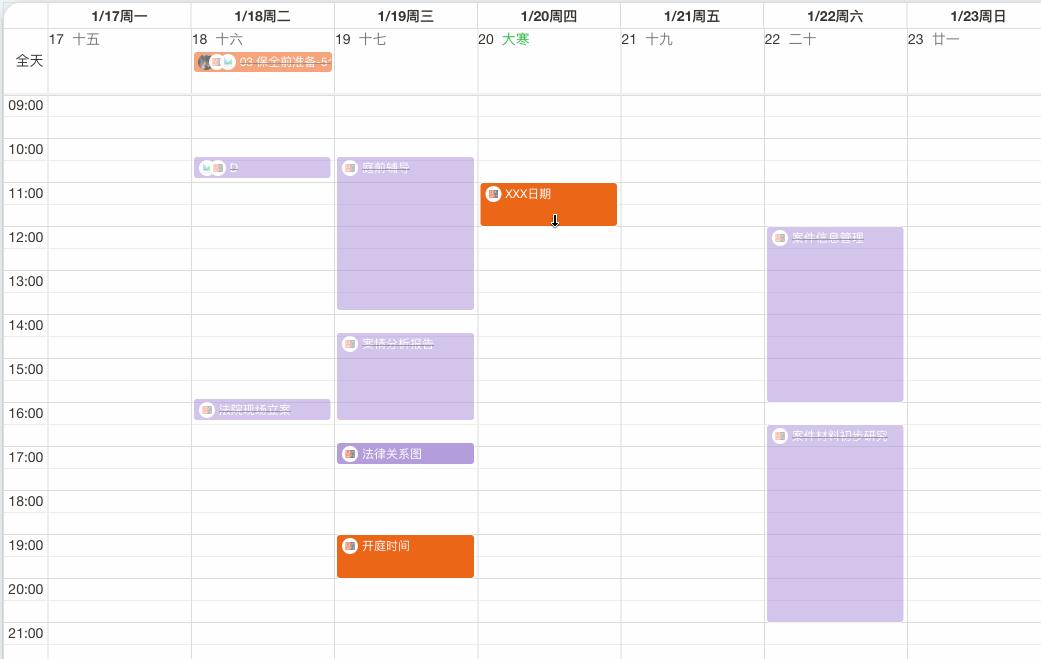Select the 1/18周二 column header
The width and height of the screenshot is (1041, 659).
262,16
